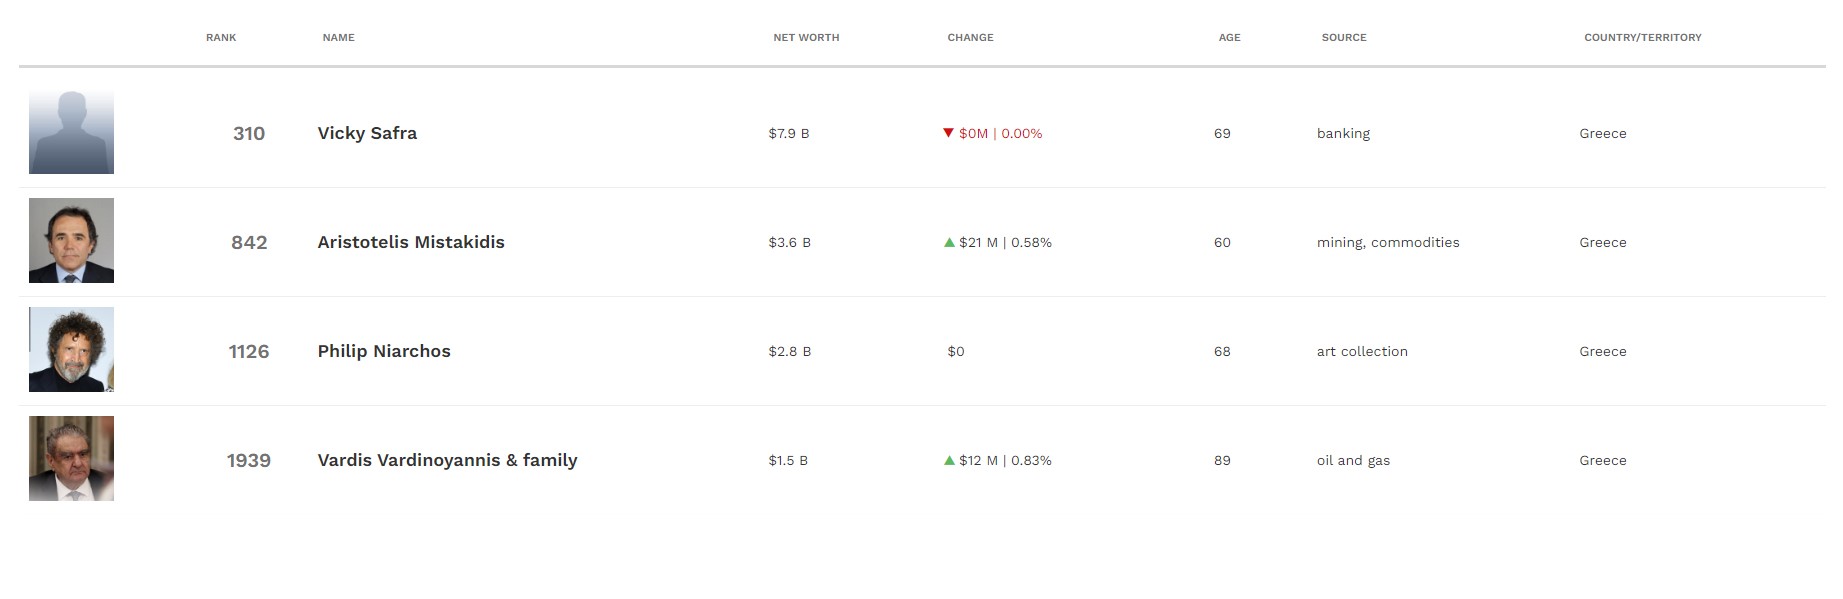Sort table by Net Worth header
Viewport: 1843px width, 599px height.
point(806,37)
